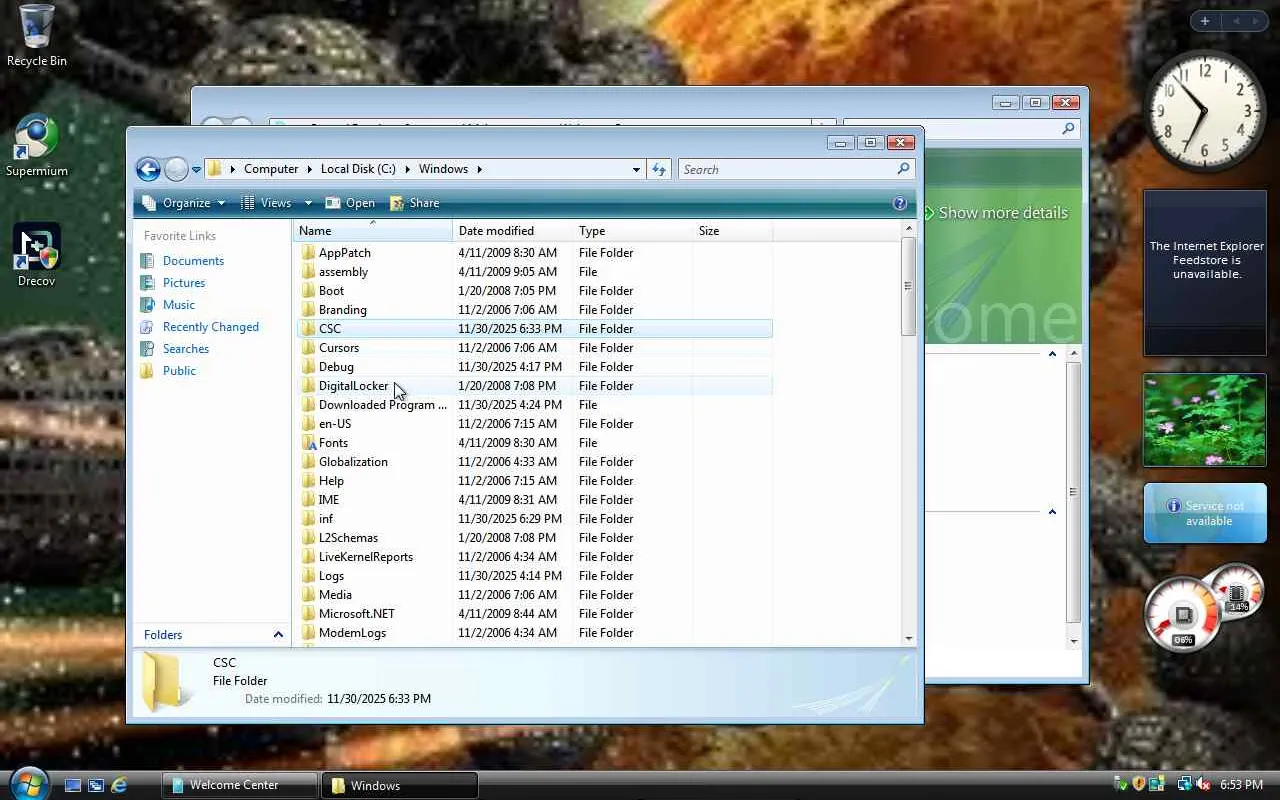Viewport: 1280px width, 800px height.
Task: Click the Share toolbar button
Action: 414,203
